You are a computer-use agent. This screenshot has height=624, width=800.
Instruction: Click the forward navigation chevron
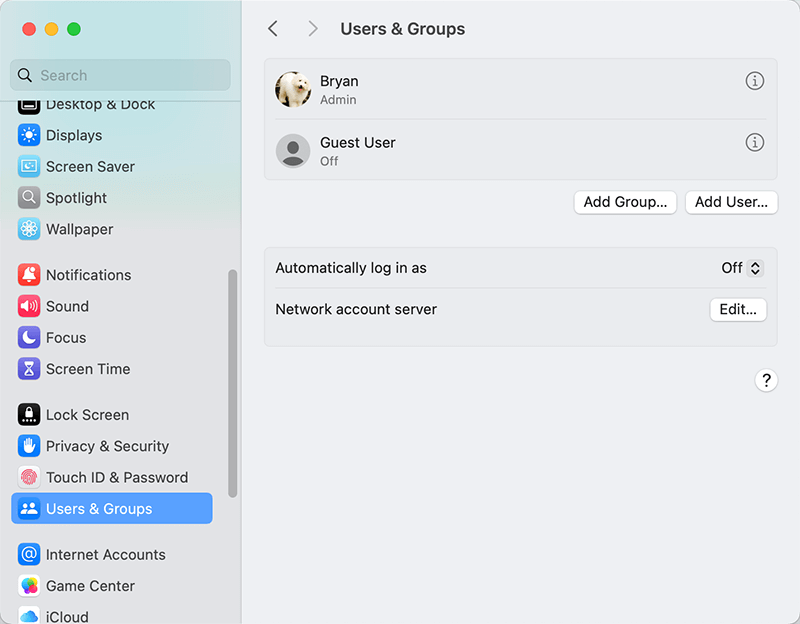(x=313, y=28)
